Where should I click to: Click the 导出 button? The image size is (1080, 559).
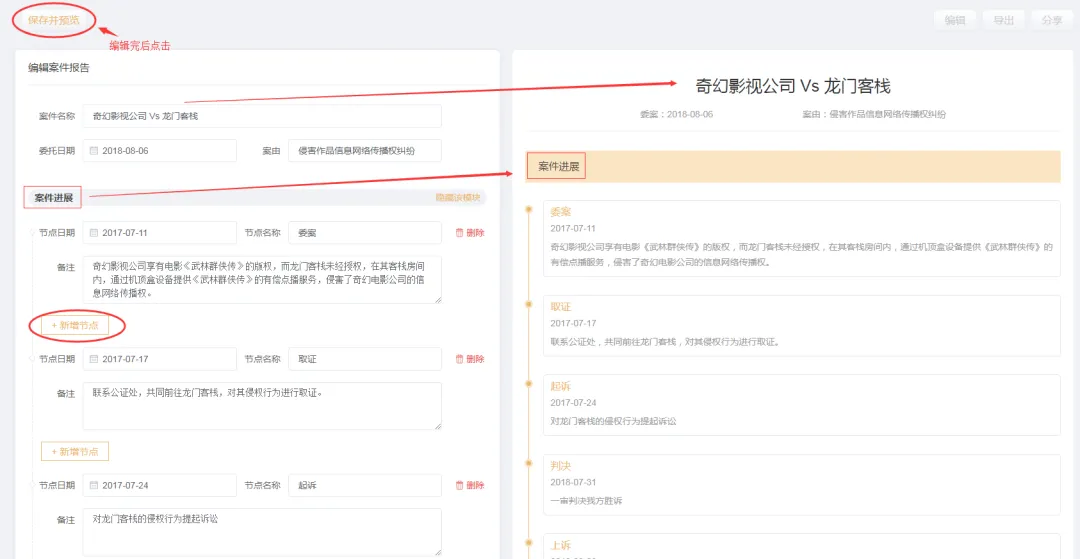[1003, 20]
